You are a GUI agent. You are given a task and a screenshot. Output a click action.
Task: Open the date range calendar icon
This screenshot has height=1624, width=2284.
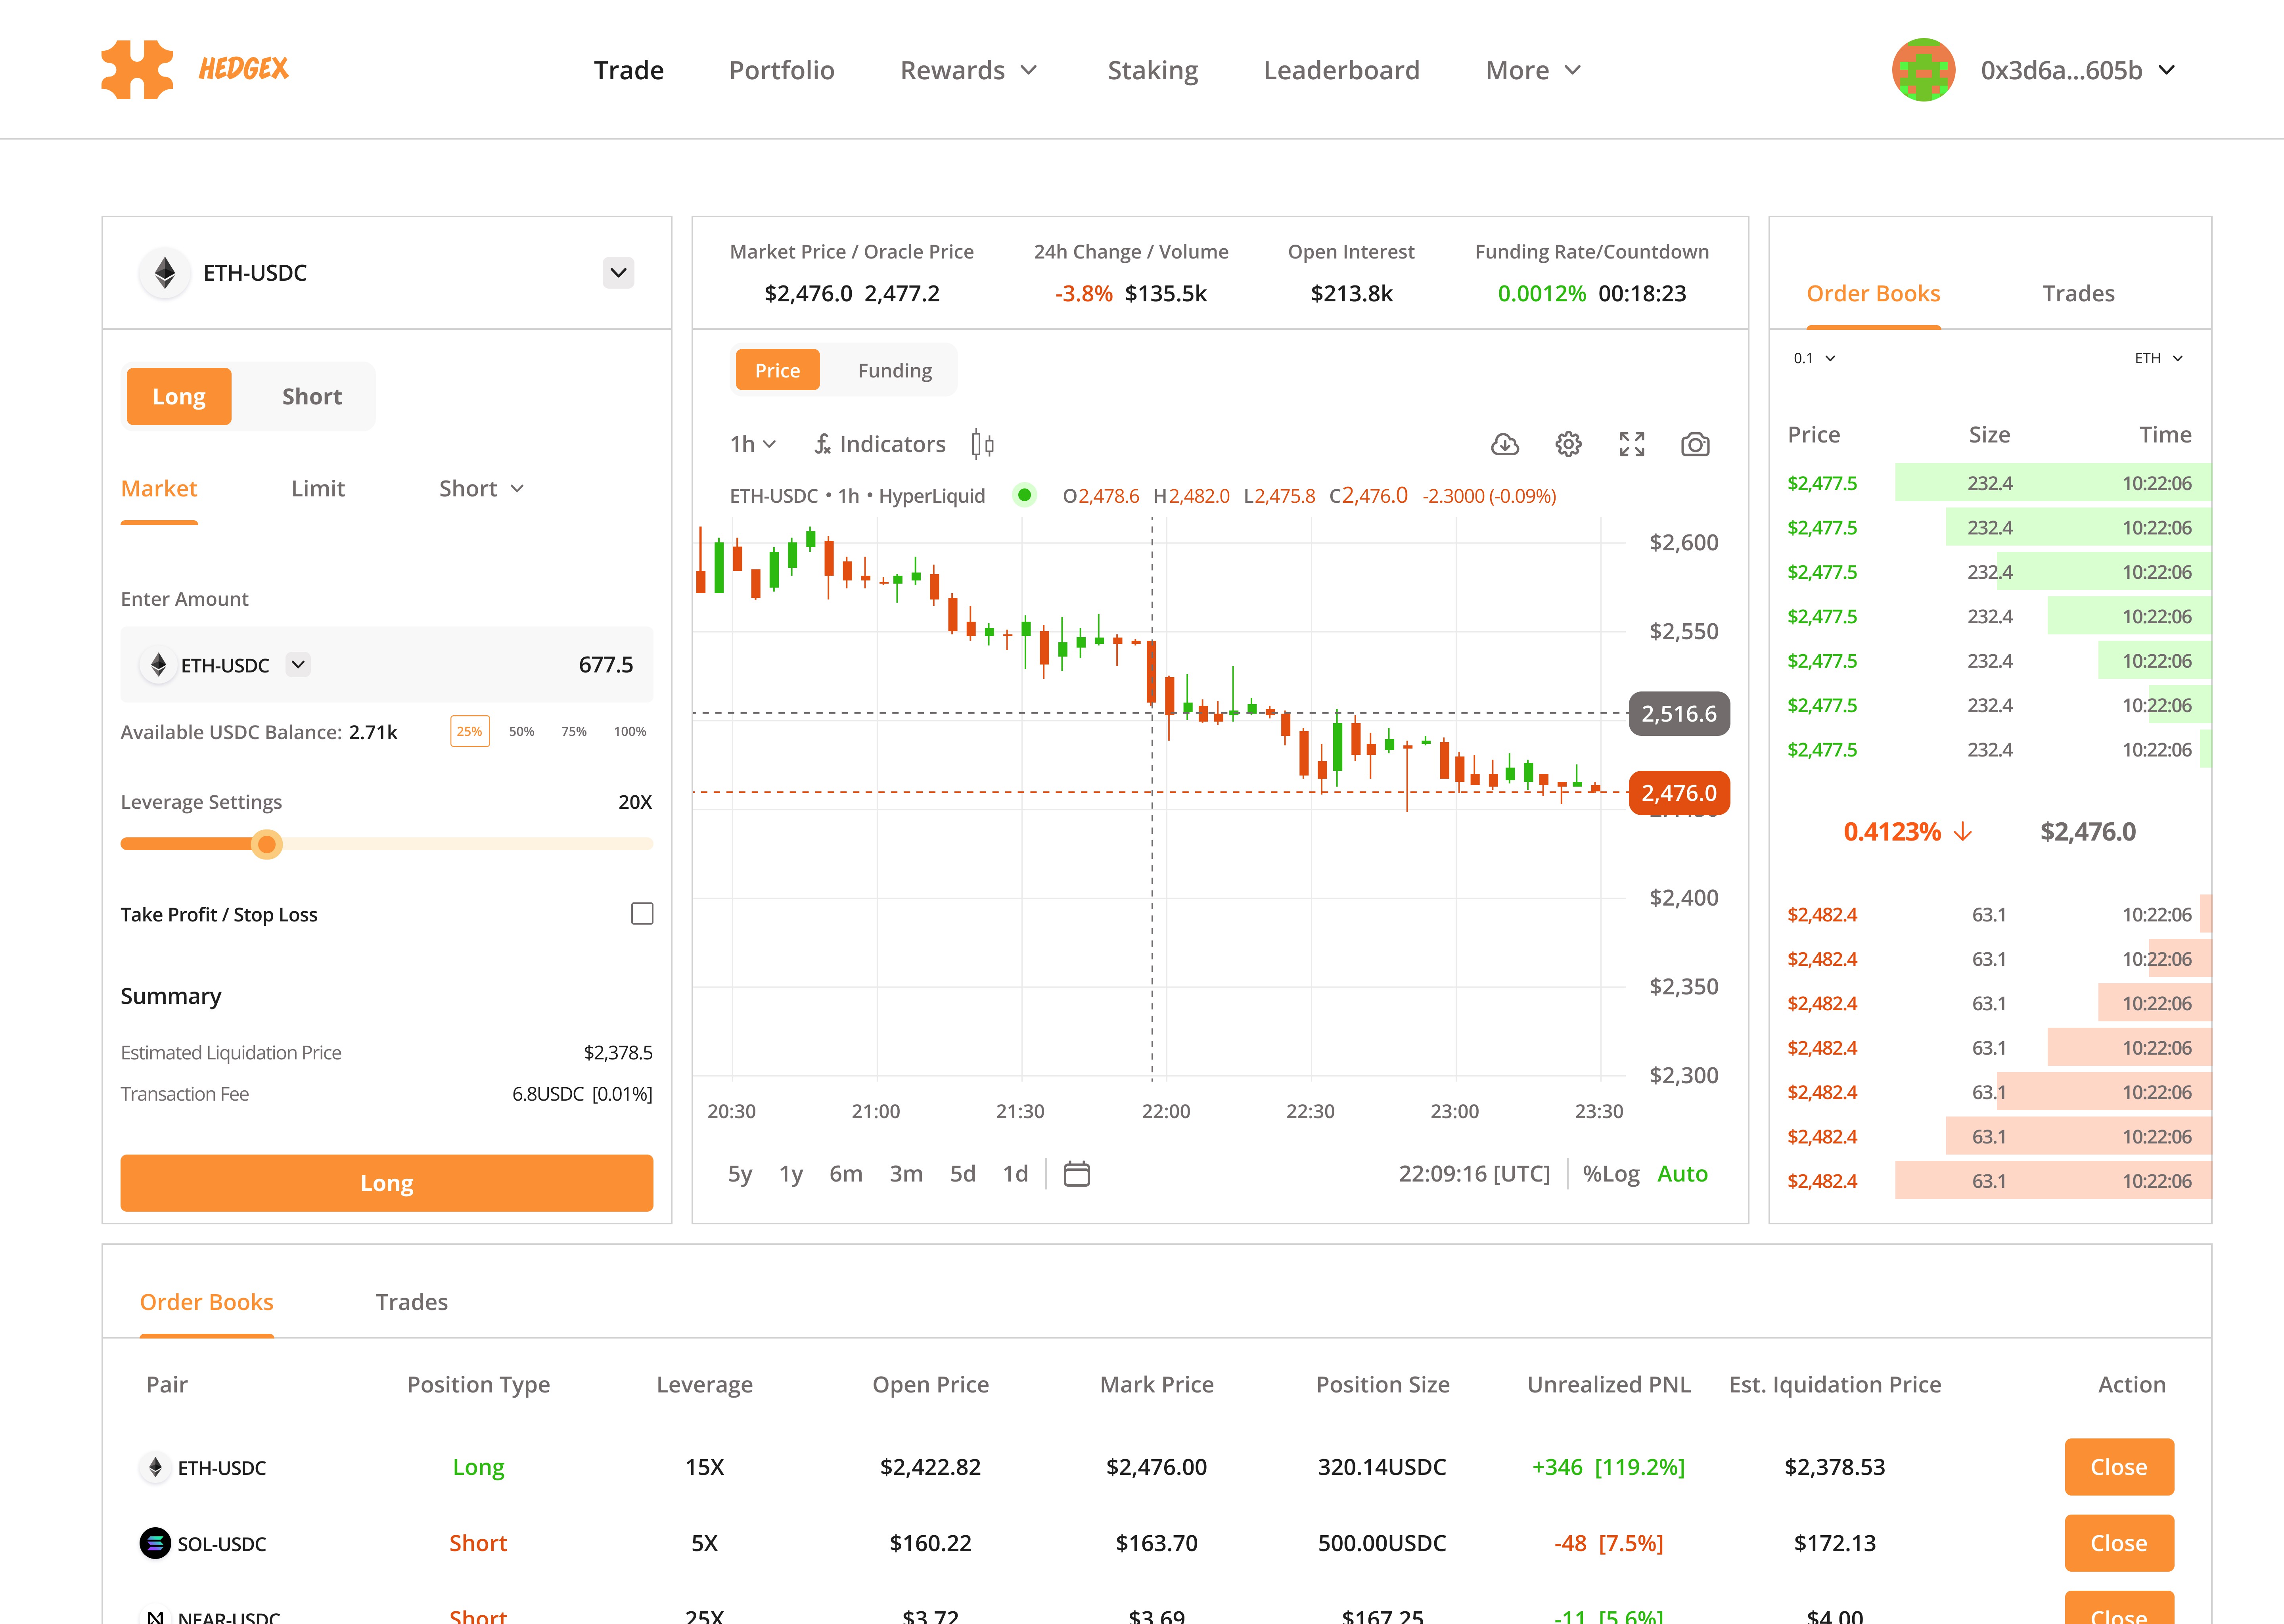[1077, 1173]
